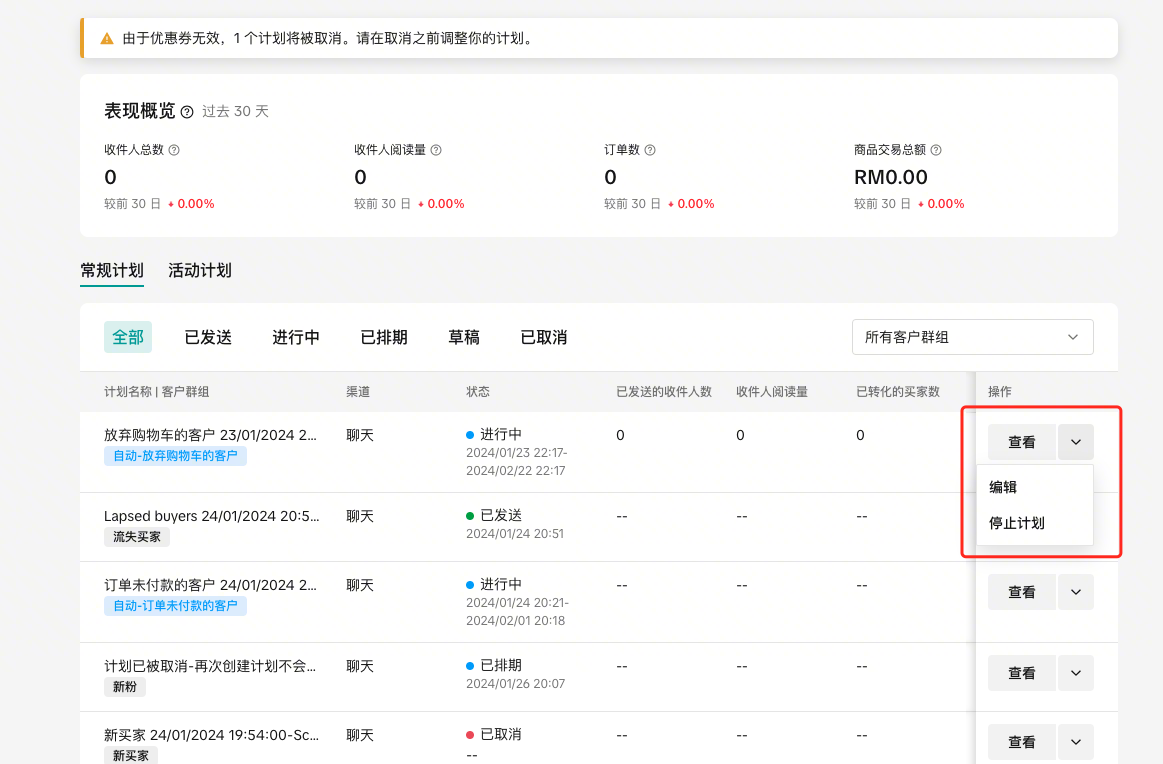
Task: Choose 停止计划 in the dropdown menu
Action: pyautogui.click(x=1017, y=523)
